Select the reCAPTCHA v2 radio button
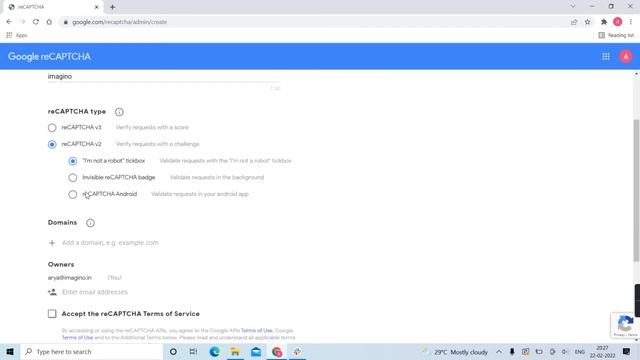This screenshot has width=640, height=360. 52,144
